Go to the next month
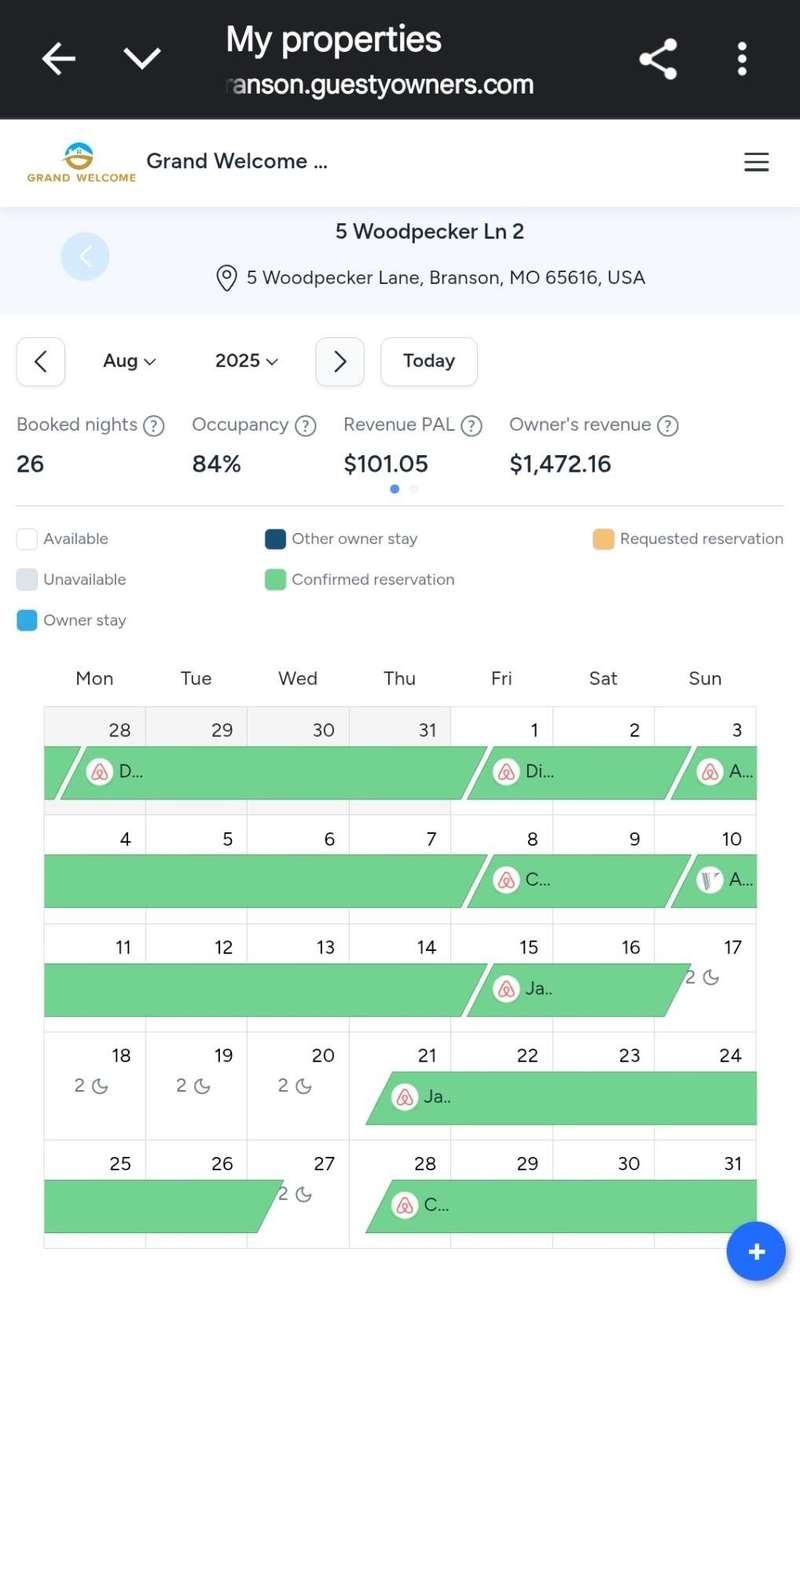The height and width of the screenshot is (1572, 800). click(x=340, y=361)
